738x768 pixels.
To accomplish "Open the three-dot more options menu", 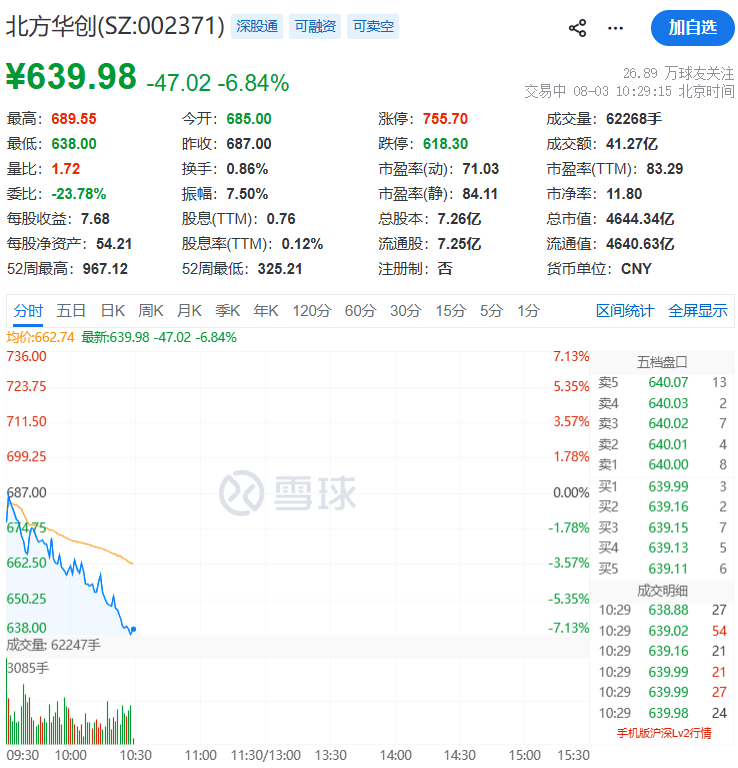I will (x=615, y=28).
